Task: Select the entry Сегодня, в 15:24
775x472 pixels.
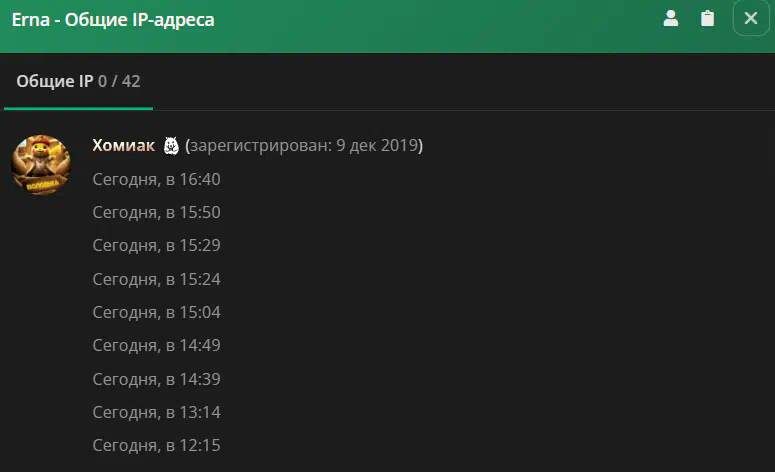Action: pos(156,279)
